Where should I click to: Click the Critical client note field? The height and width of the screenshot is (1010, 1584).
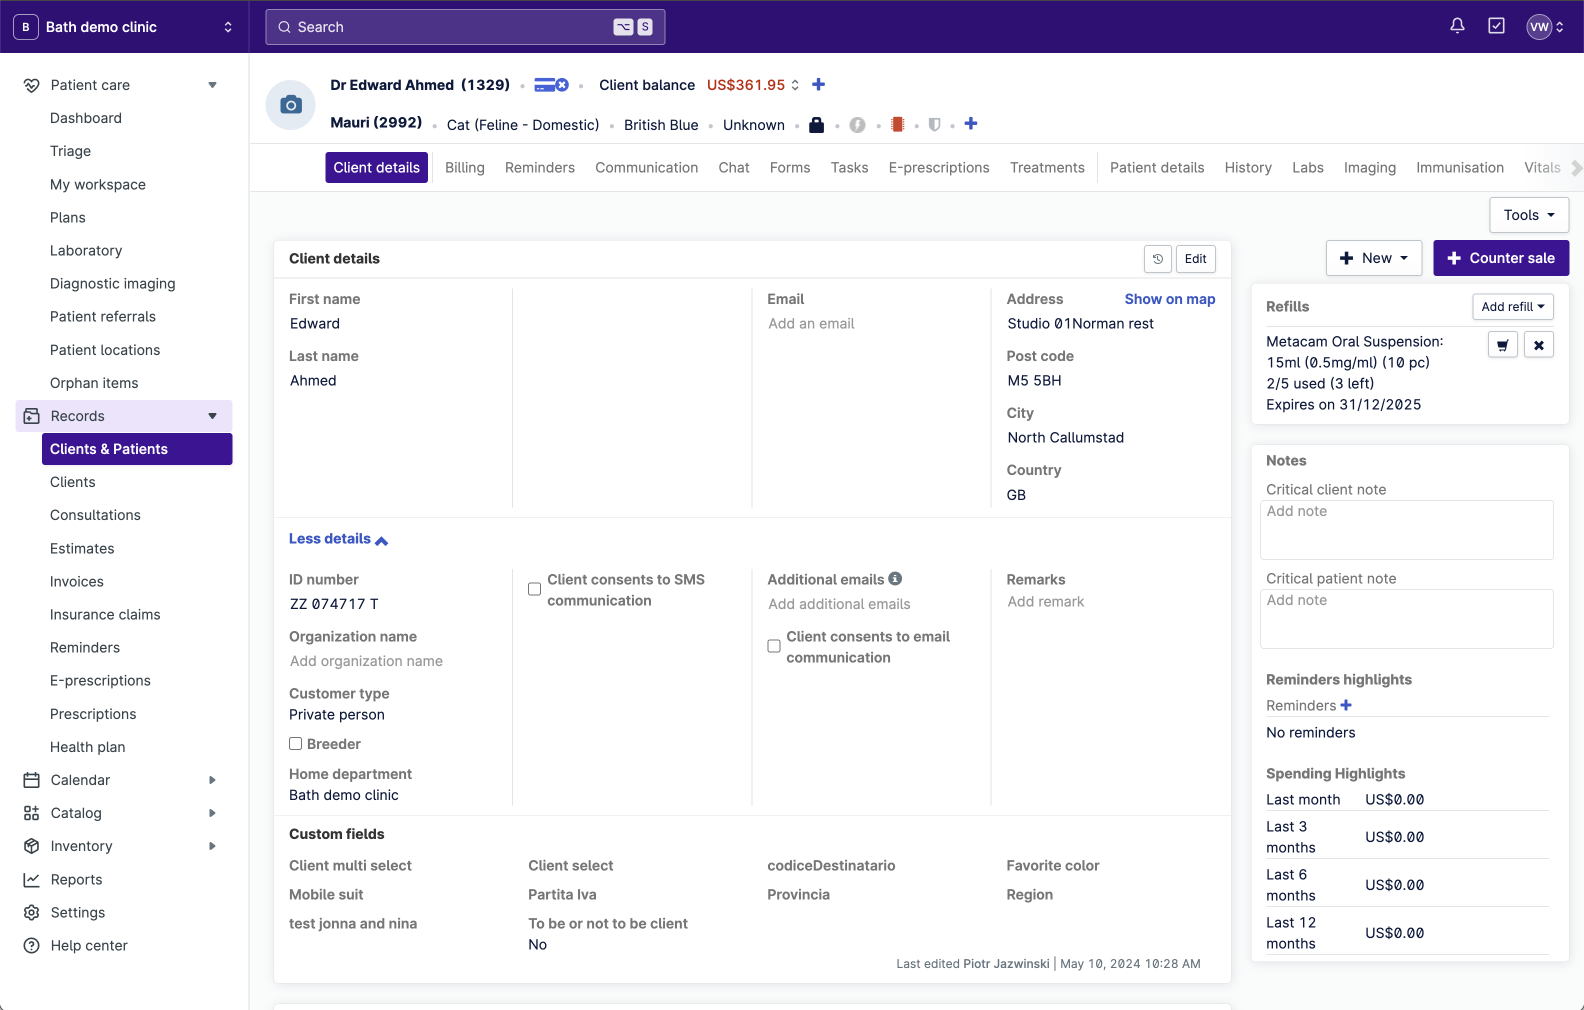pos(1406,529)
